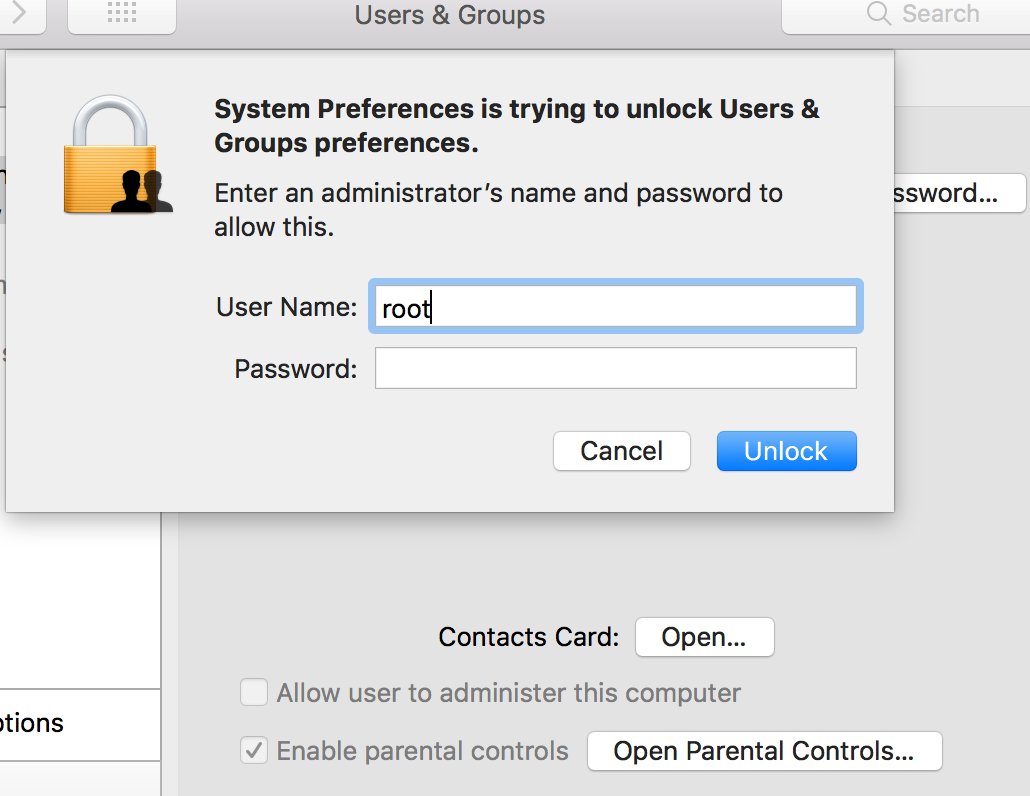The width and height of the screenshot is (1030, 796).
Task: Select Login Options in the sidebar
Action: coord(40,723)
